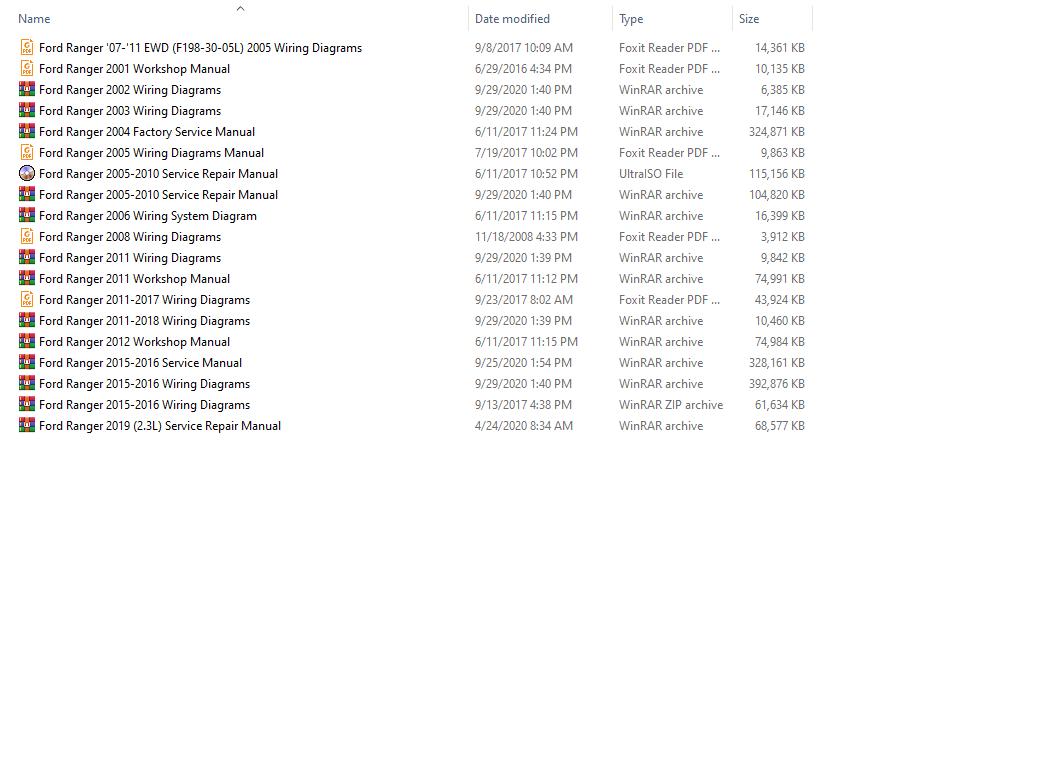Click the WinRAR icon of the 104,820 KB 2005-2010 Service Repair Manual
1043x780 pixels.
click(x=27, y=194)
